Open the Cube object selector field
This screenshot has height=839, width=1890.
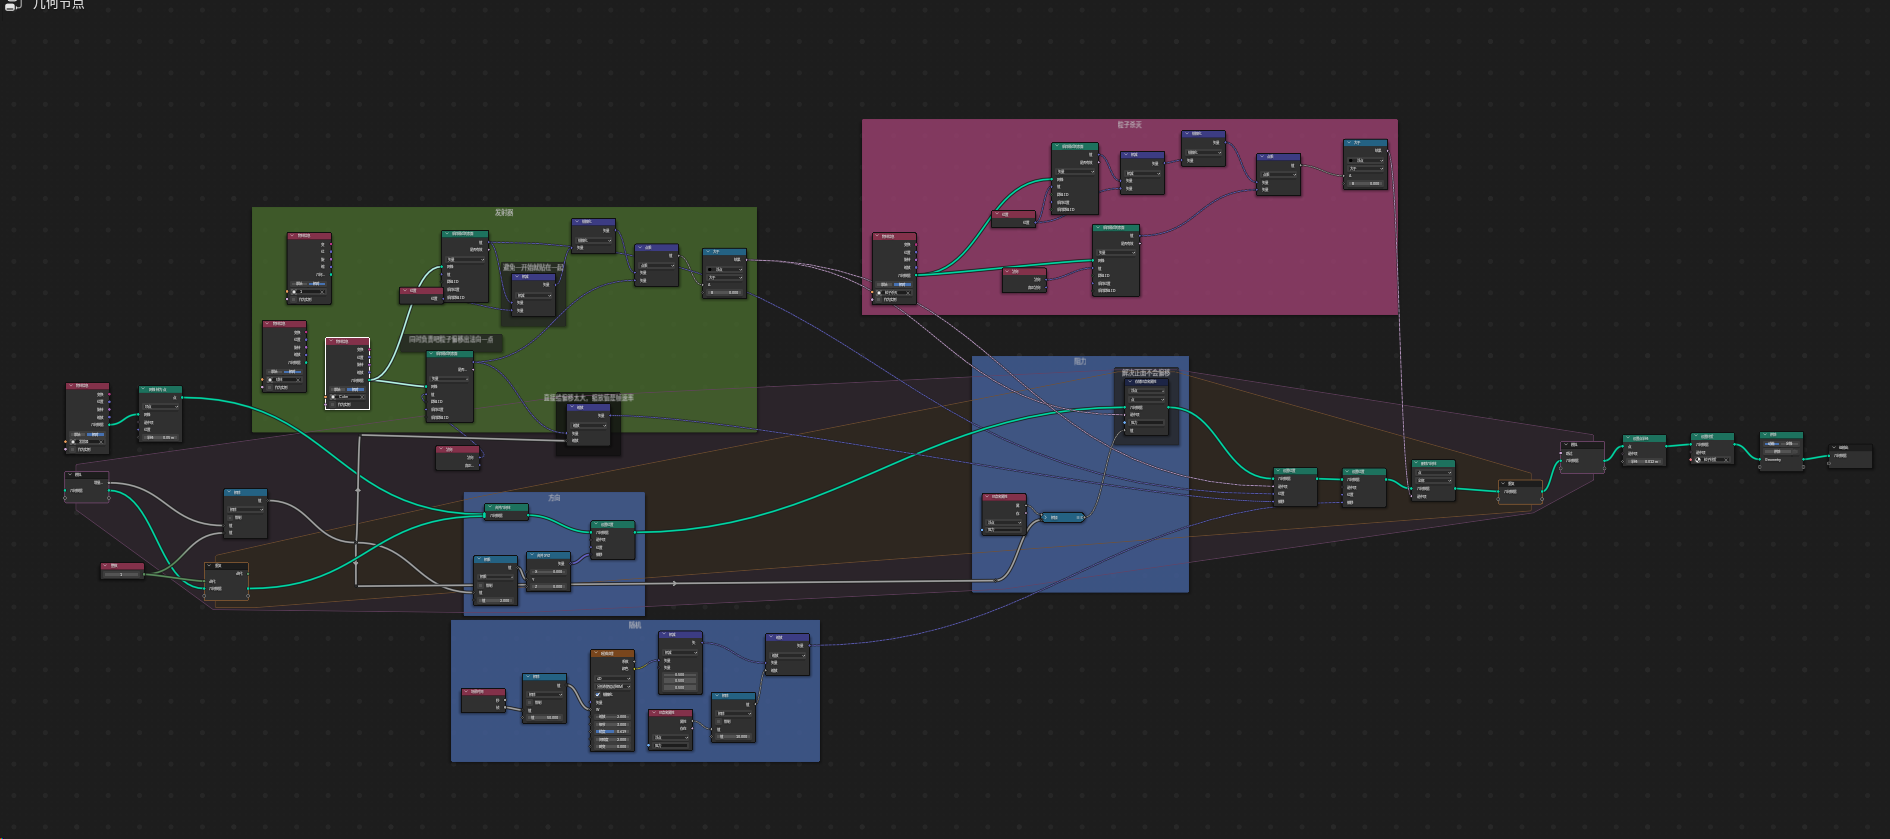pos(348,397)
